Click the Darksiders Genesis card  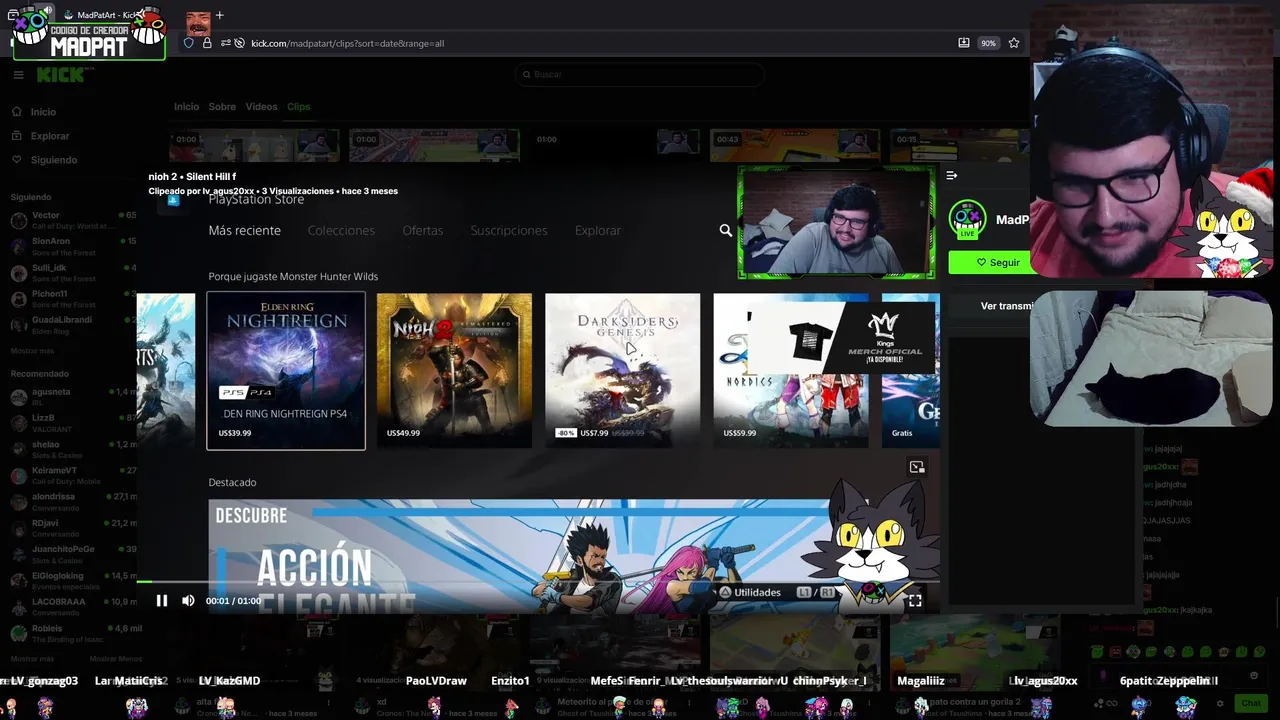[x=622, y=371]
